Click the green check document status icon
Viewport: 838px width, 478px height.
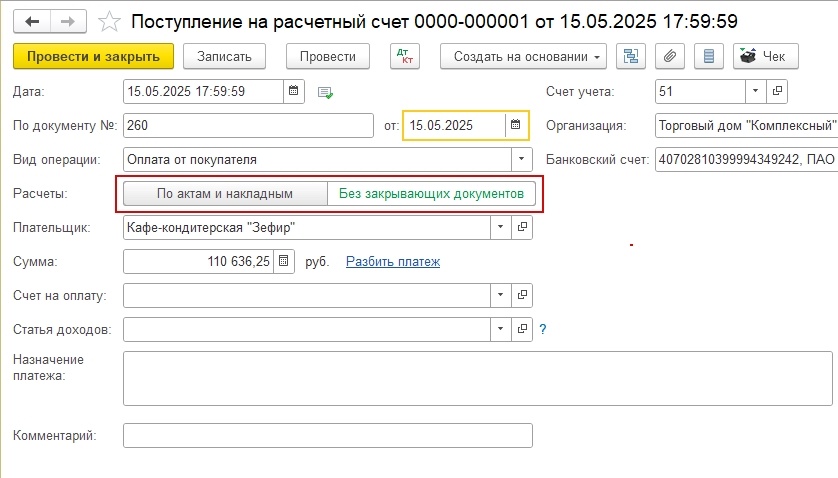[325, 92]
